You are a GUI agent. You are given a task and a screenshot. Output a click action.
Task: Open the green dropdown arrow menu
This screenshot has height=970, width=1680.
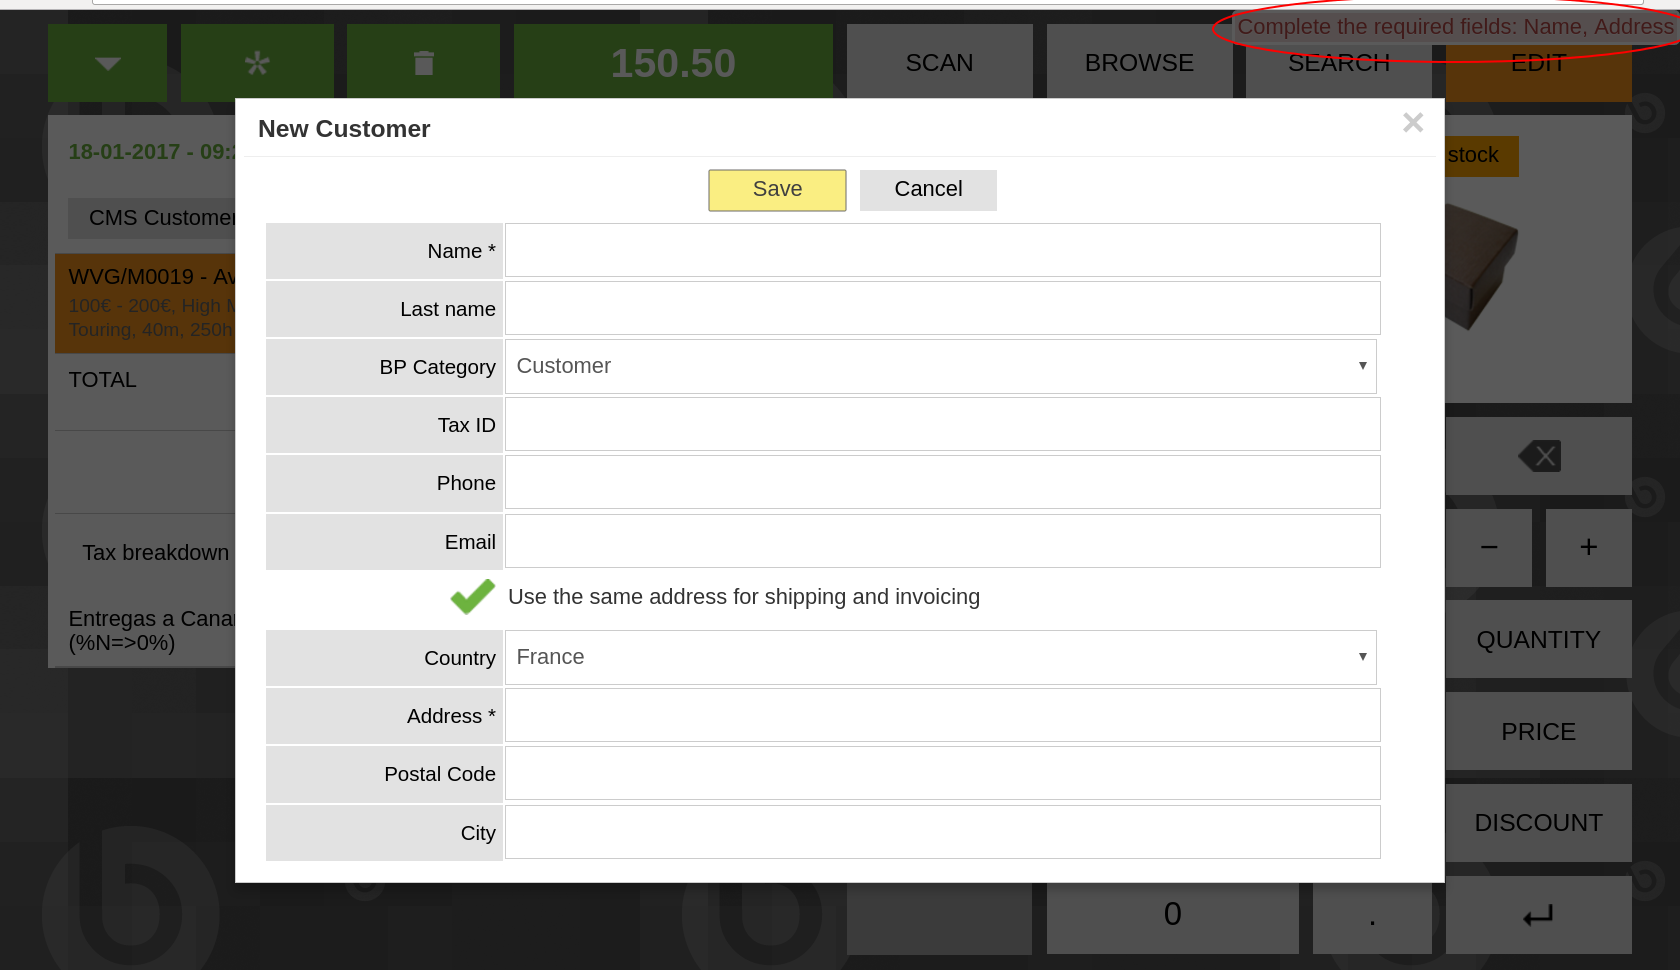click(107, 62)
